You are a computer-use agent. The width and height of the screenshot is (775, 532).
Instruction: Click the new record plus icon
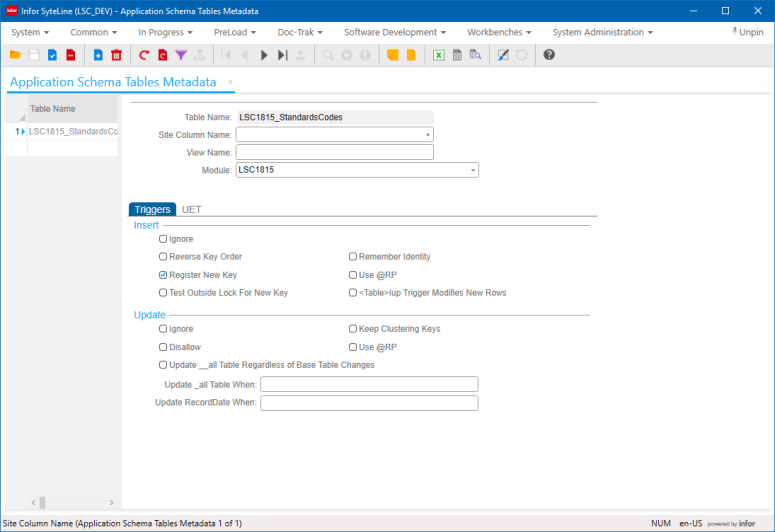click(x=98, y=55)
